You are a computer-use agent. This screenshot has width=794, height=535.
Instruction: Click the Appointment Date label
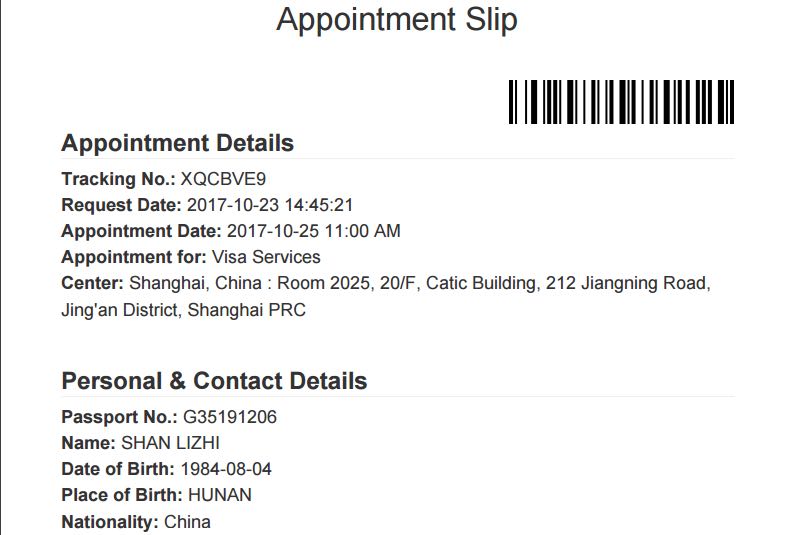(x=141, y=231)
